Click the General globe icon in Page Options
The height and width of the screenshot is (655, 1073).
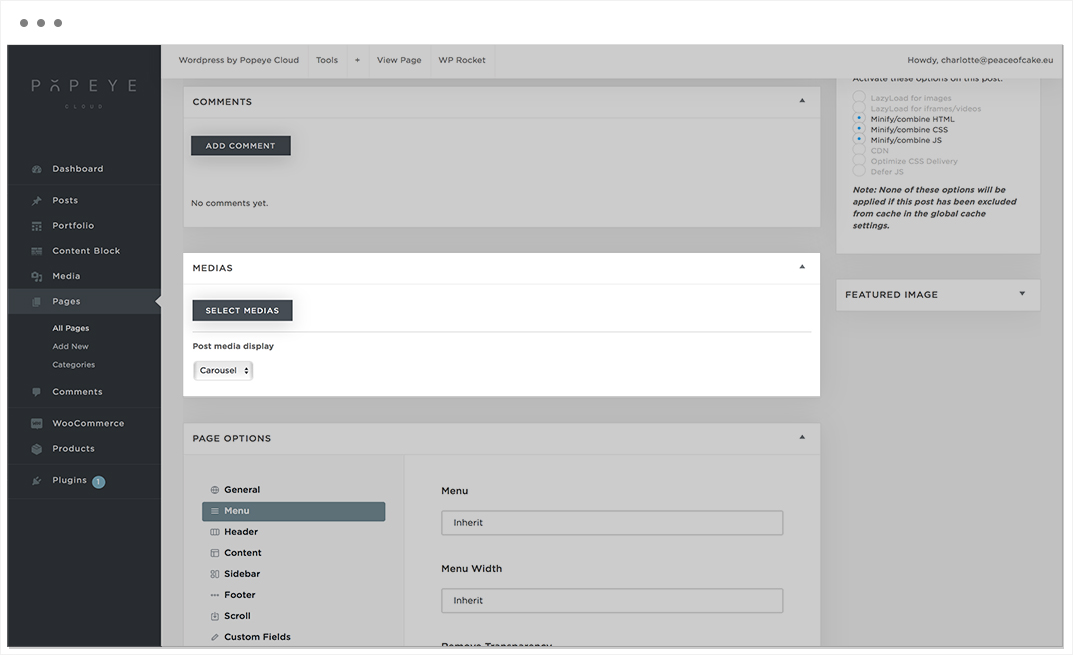pyautogui.click(x=215, y=490)
